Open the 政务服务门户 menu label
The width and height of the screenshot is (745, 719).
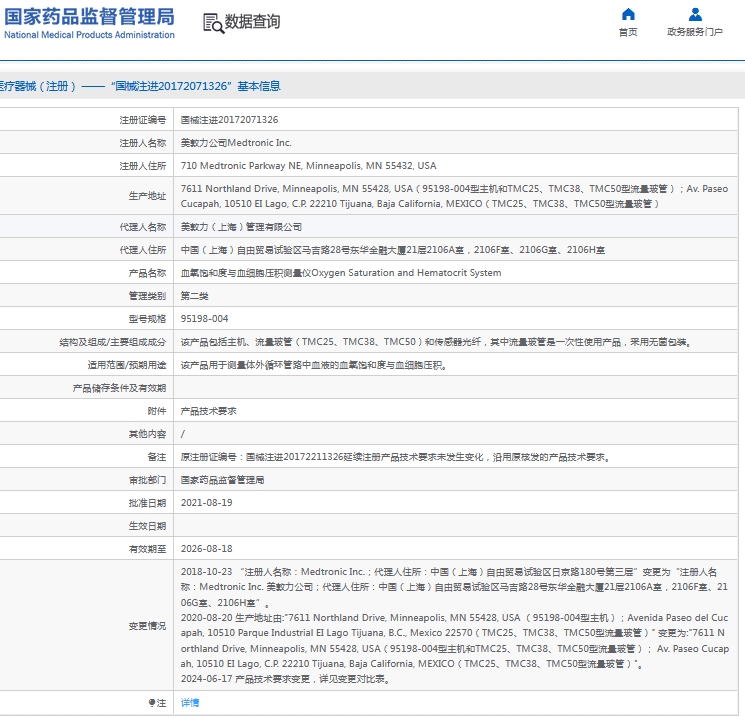coord(695,32)
